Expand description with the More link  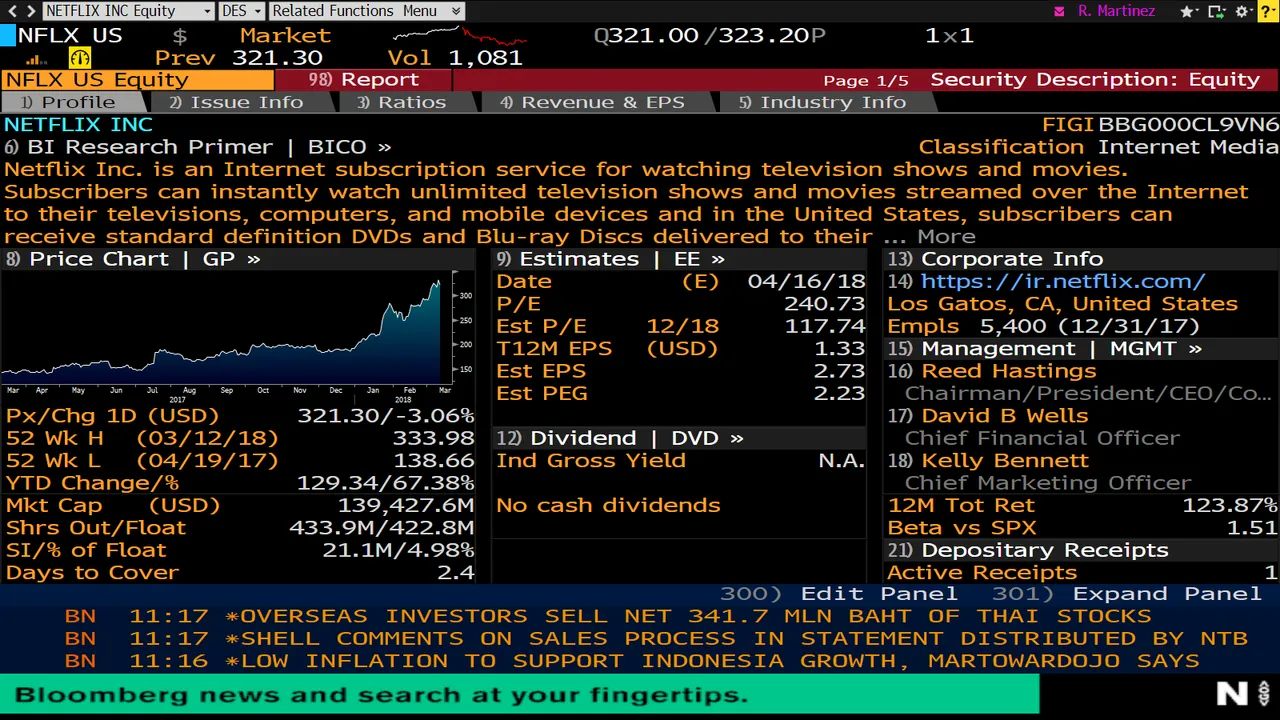coord(946,237)
